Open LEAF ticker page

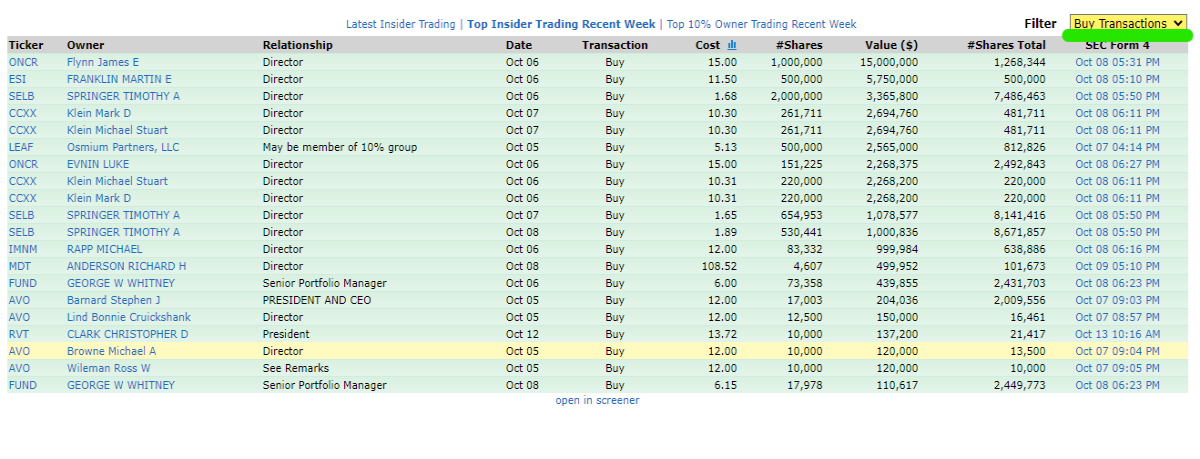click(21, 147)
